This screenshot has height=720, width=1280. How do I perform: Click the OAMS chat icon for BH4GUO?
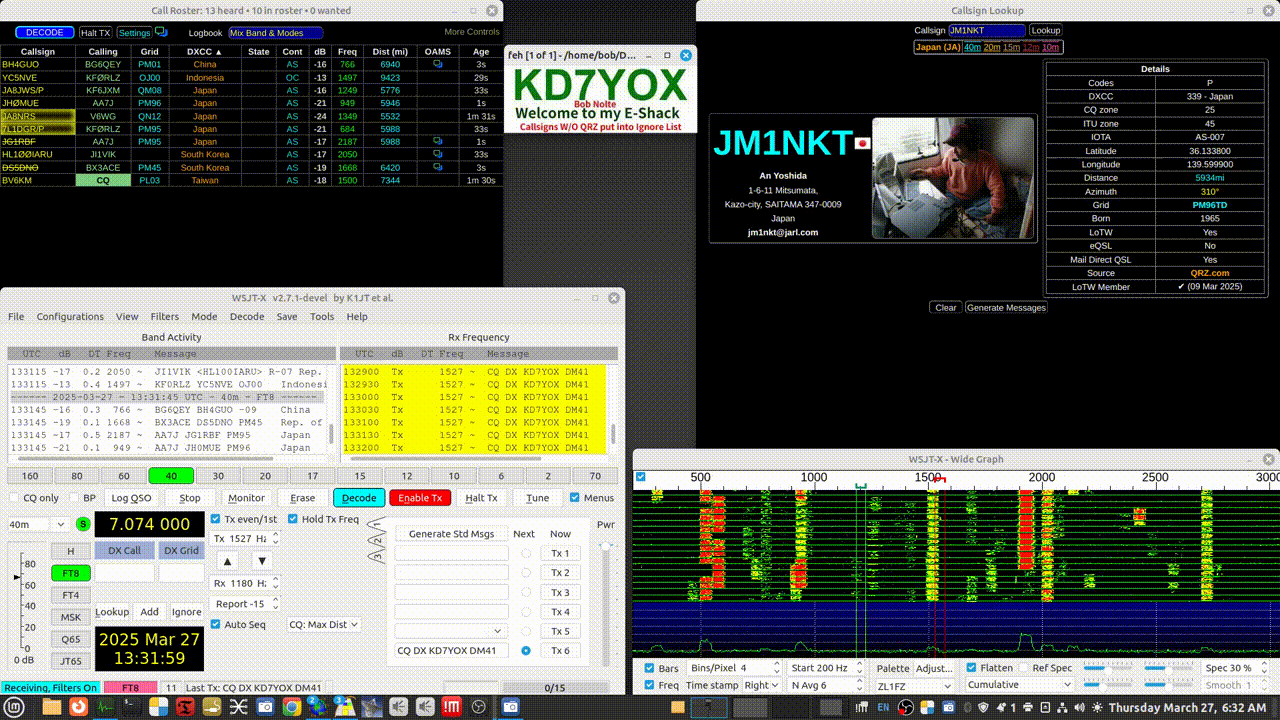437,64
